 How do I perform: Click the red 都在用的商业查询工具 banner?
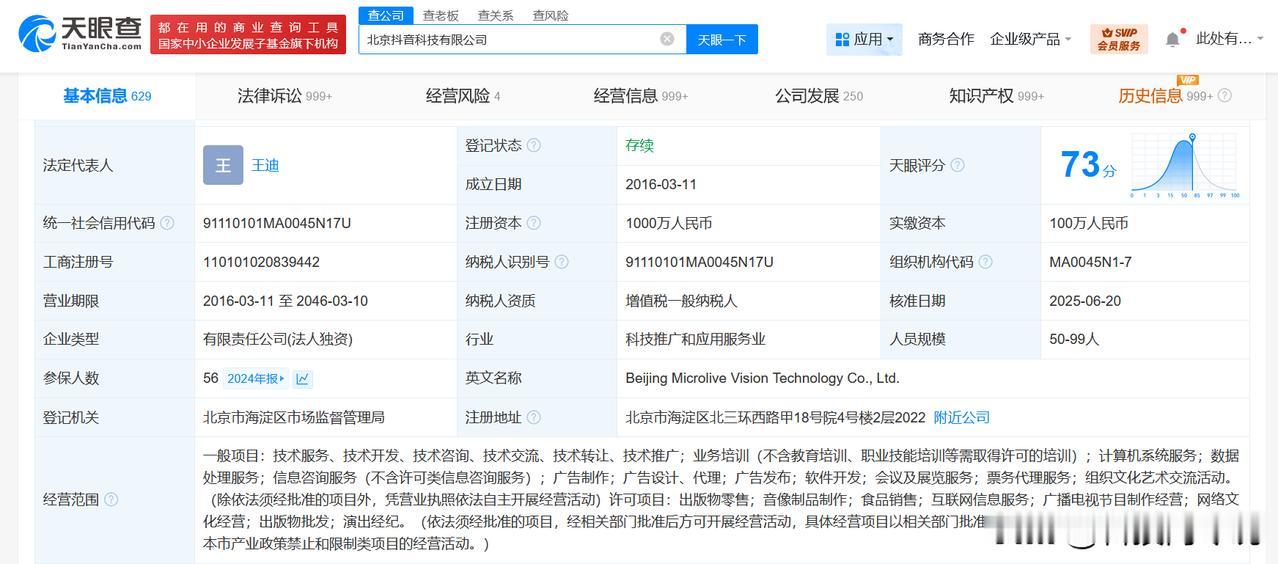[x=248, y=35]
